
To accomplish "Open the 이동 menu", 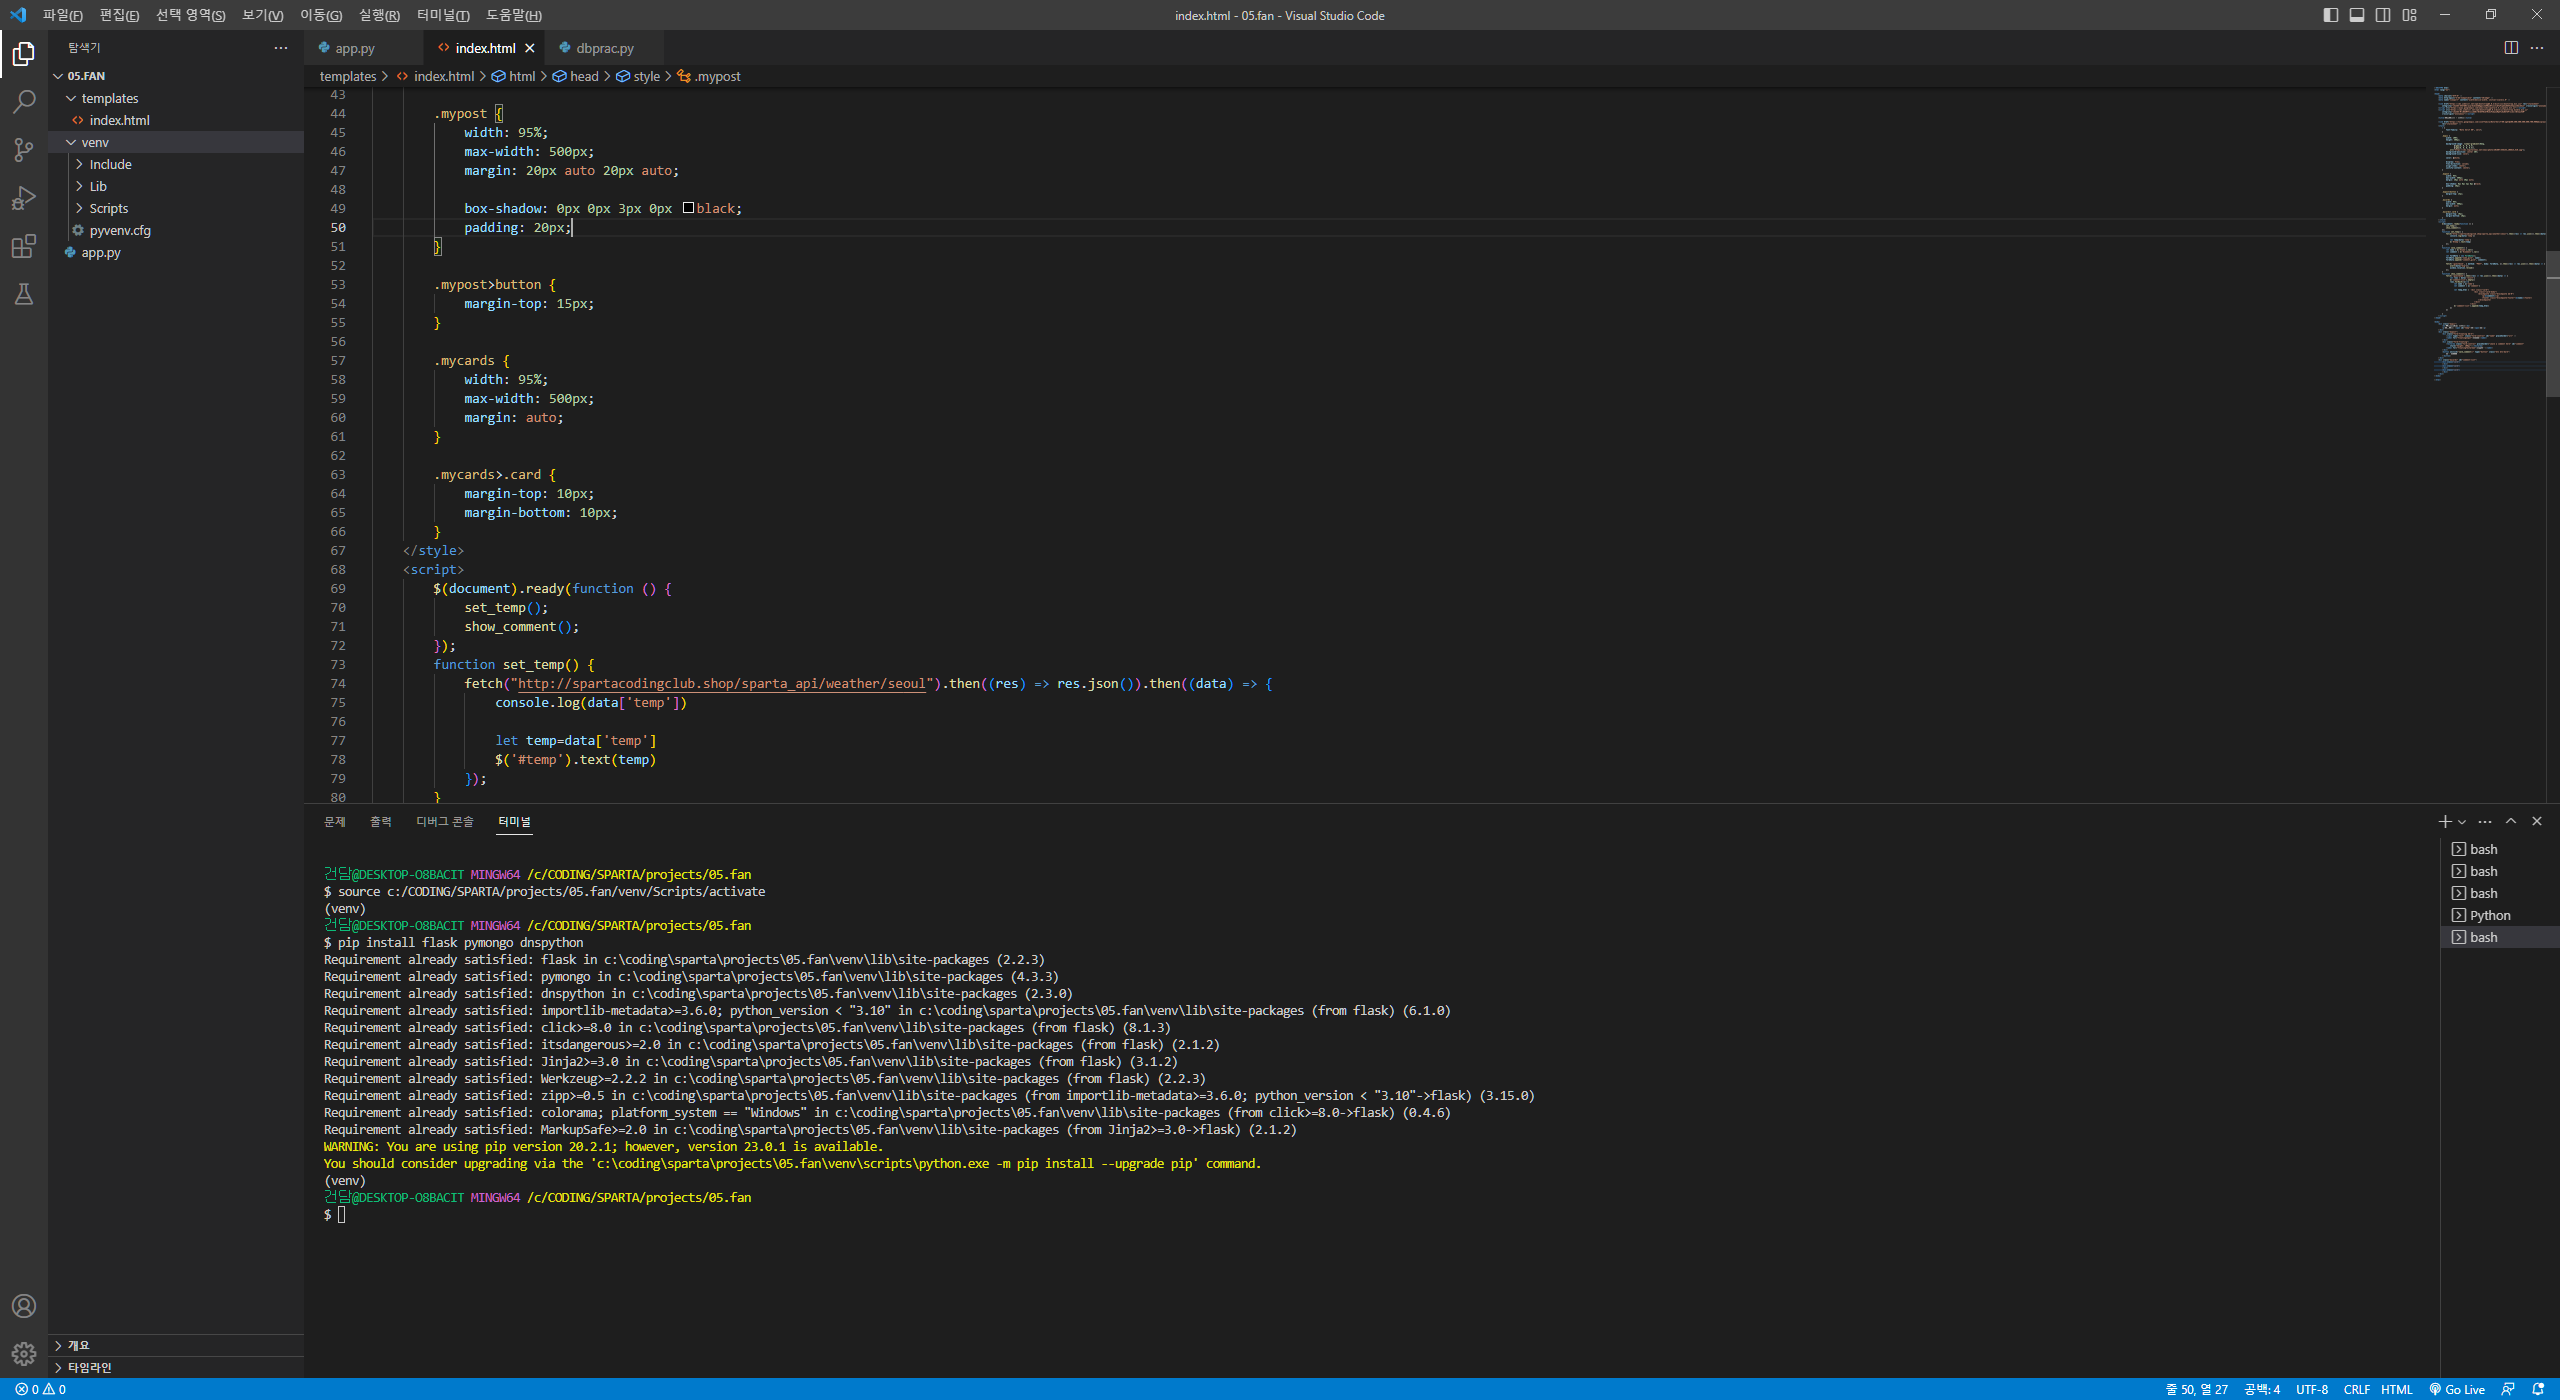I will pyautogui.click(x=321, y=15).
